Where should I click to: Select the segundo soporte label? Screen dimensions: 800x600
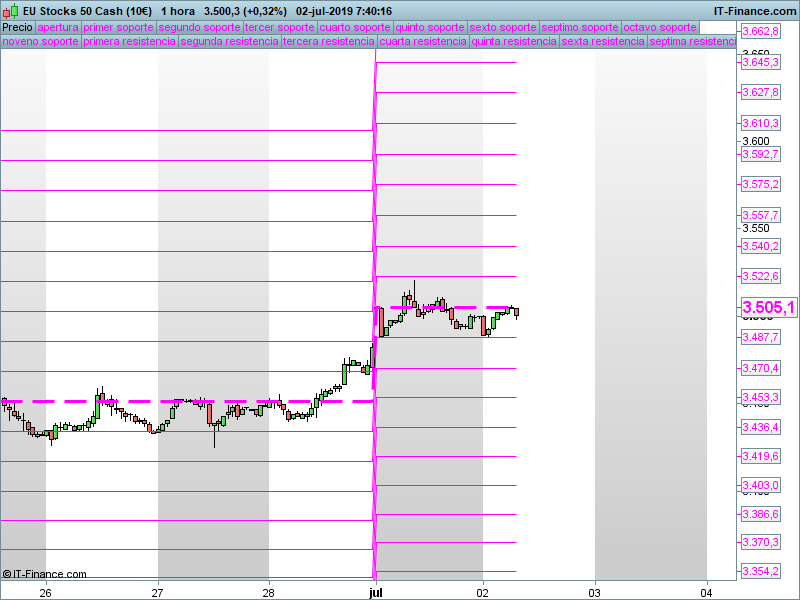(199, 28)
